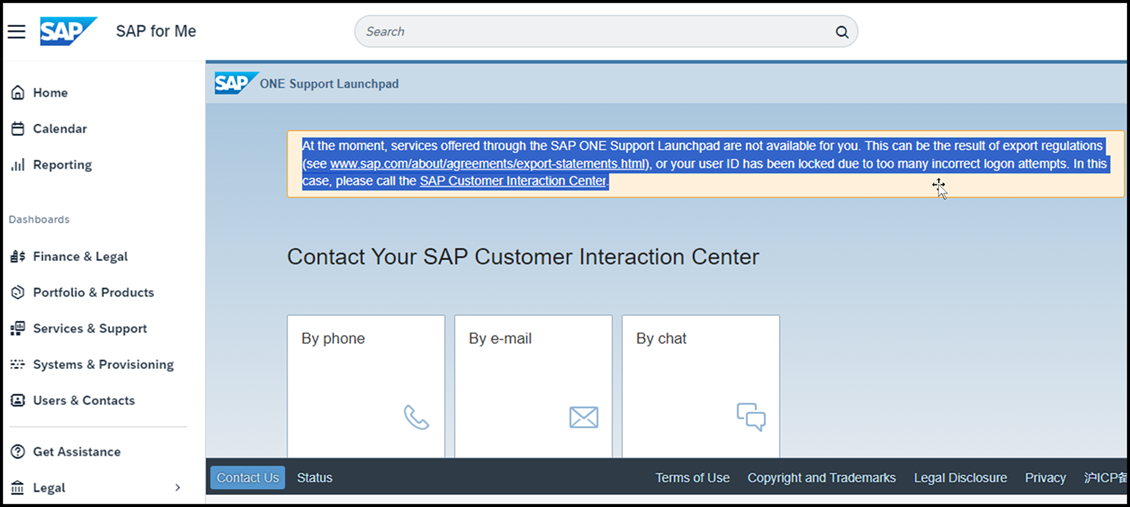Open Legal Disclosure footer link

[x=961, y=477]
